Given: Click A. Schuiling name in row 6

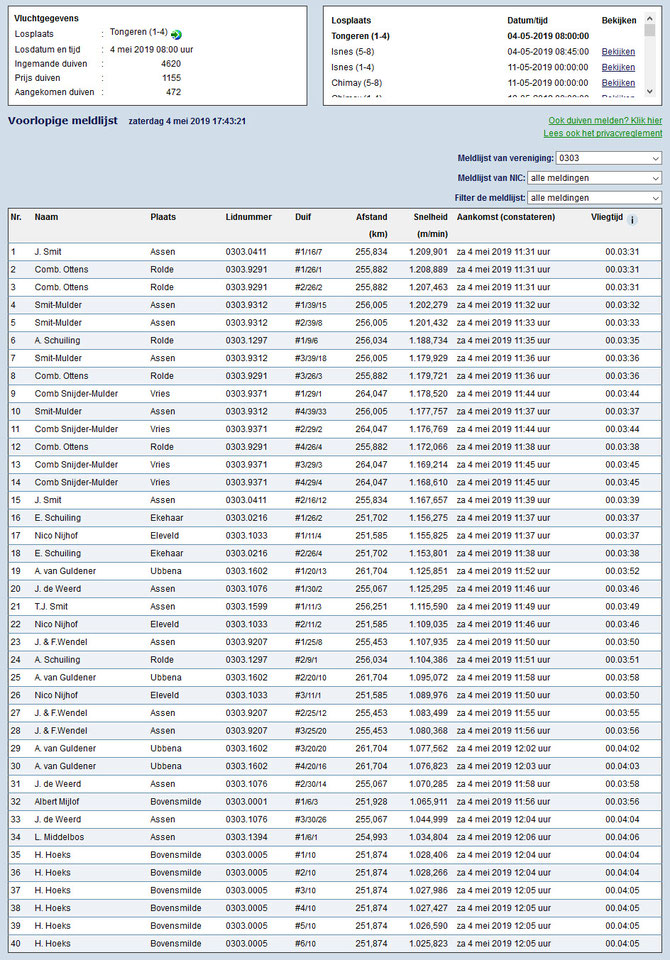Looking at the screenshot, I should pos(57,340).
